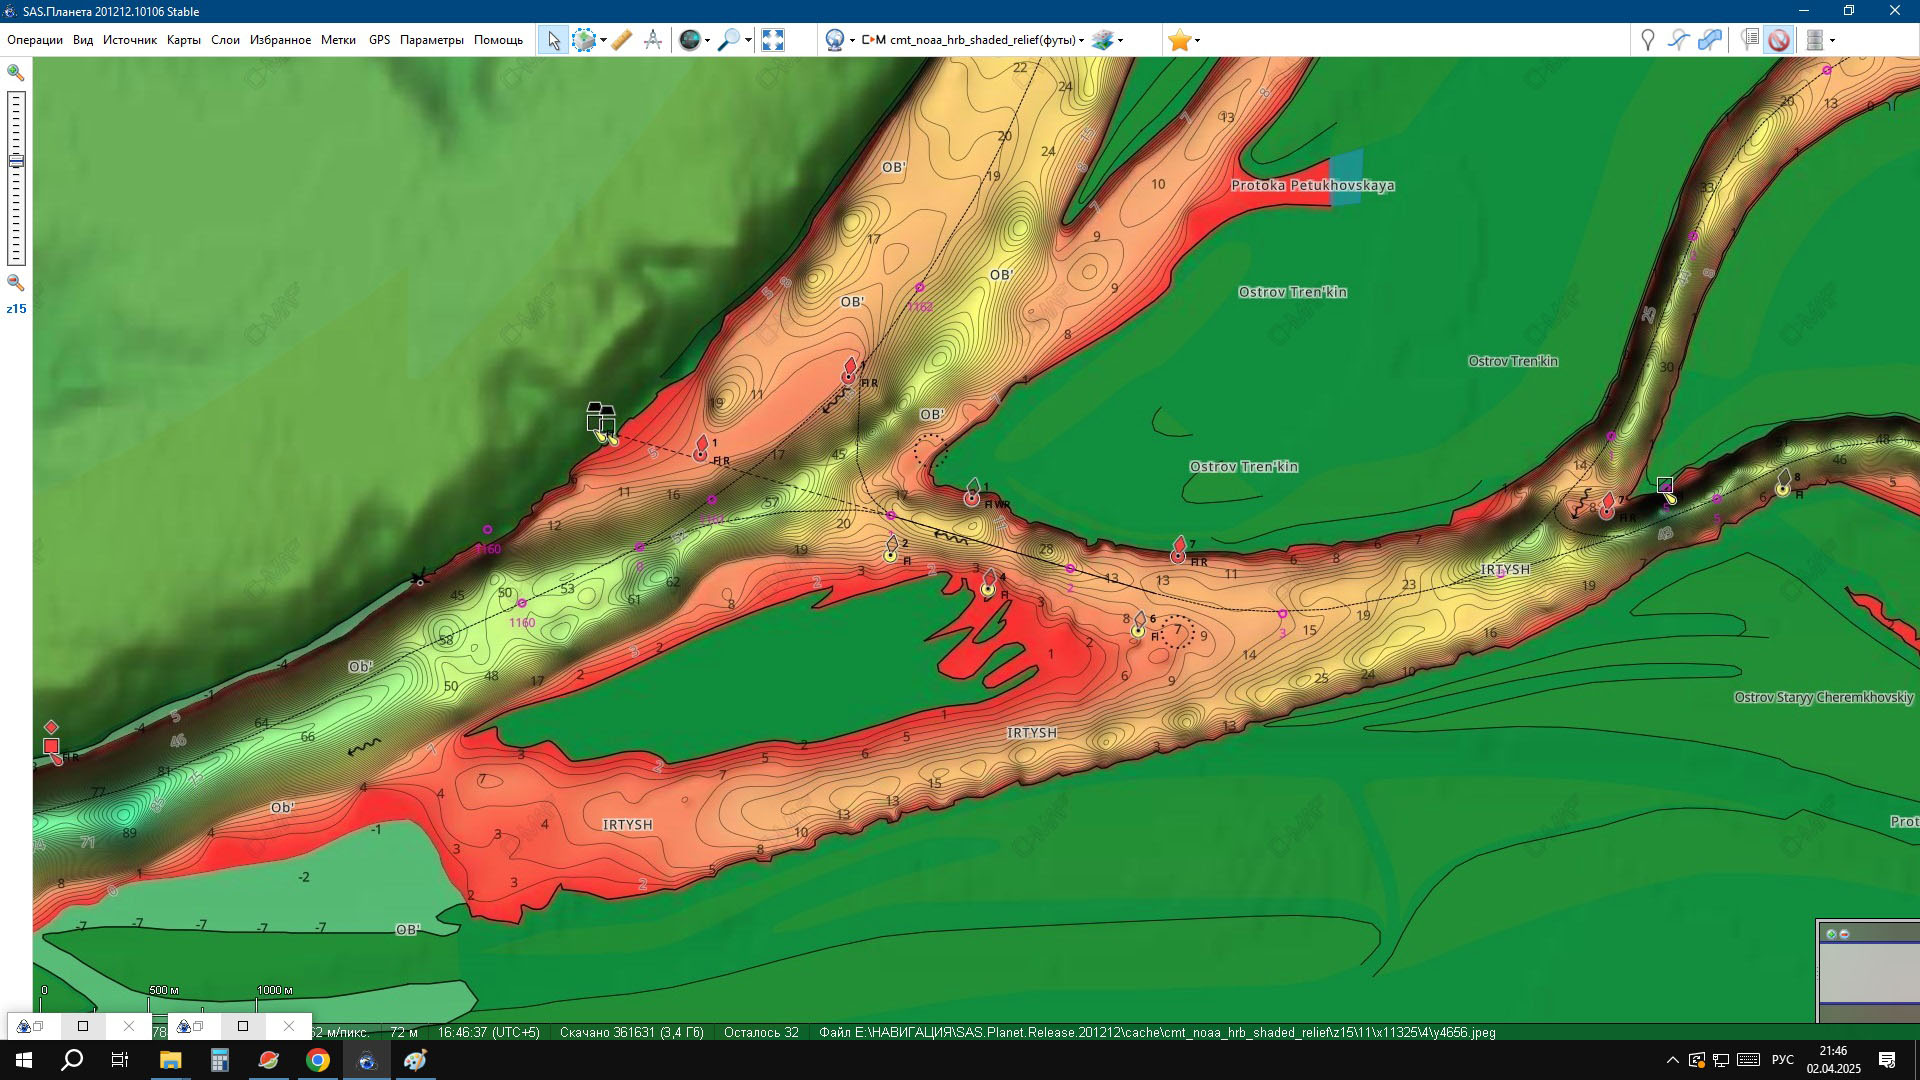This screenshot has width=1920, height=1080.
Task: Toggle the hide all placemarks button
Action: [x=1778, y=40]
